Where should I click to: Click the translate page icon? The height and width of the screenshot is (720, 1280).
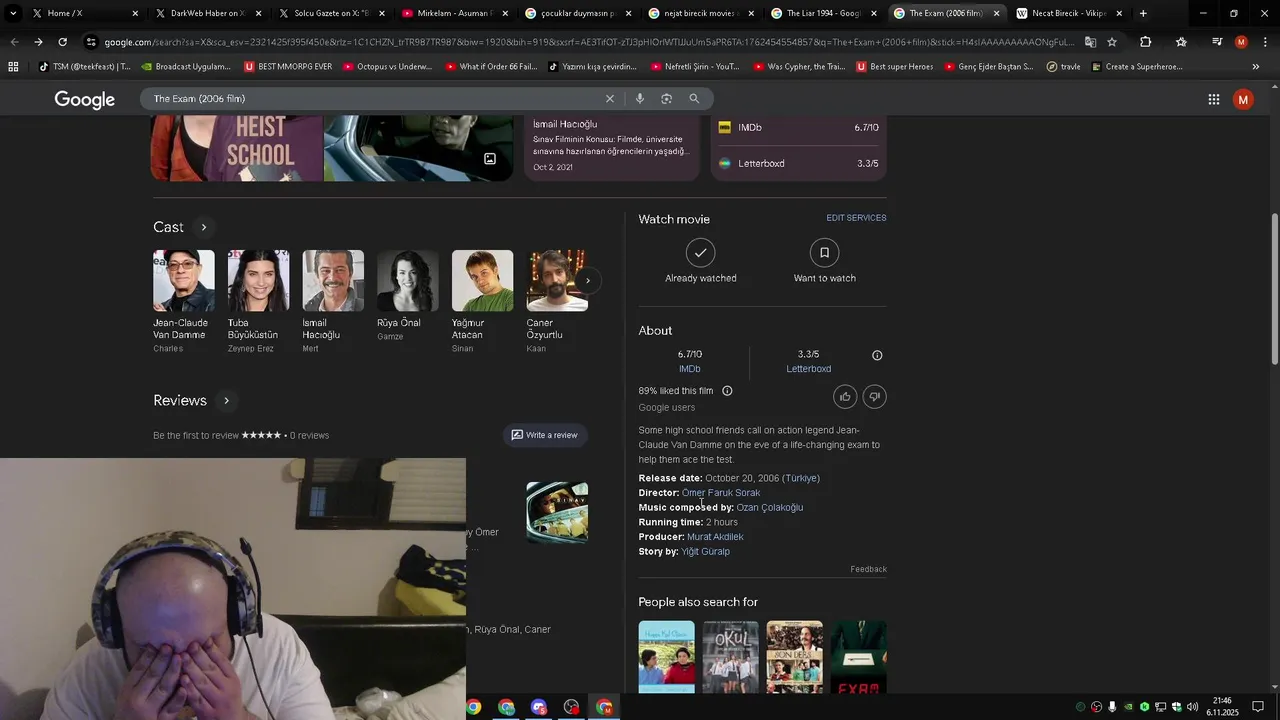pyautogui.click(x=1090, y=42)
